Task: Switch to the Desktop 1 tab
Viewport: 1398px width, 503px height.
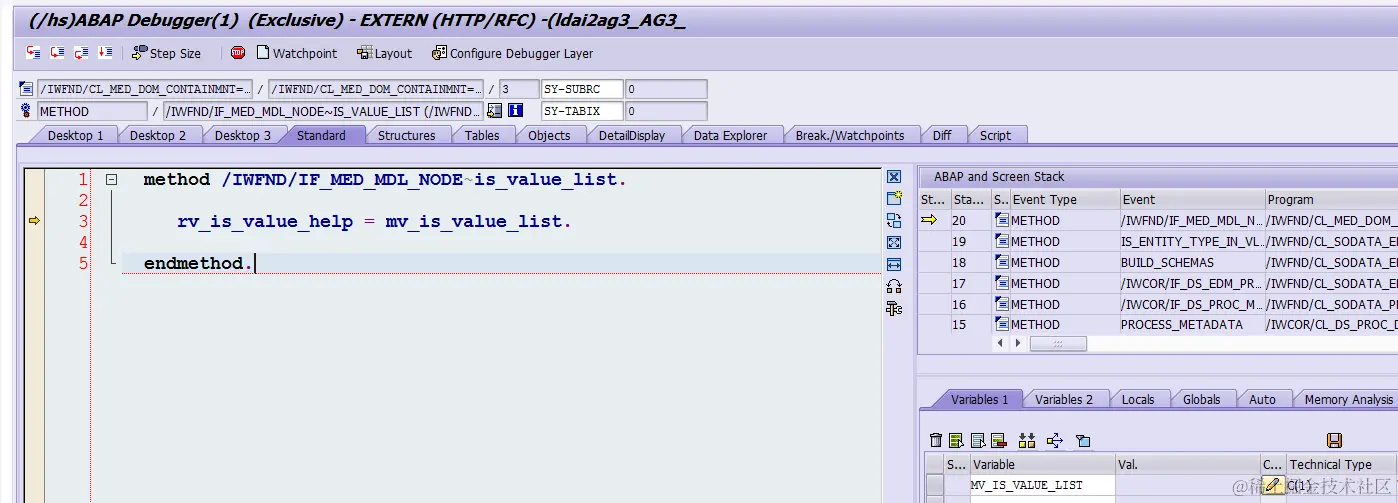Action: (x=75, y=135)
